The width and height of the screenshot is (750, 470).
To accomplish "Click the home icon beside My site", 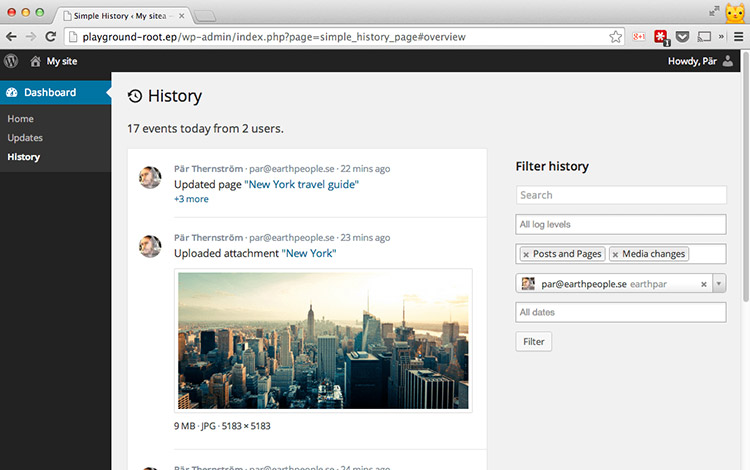I will click(35, 61).
